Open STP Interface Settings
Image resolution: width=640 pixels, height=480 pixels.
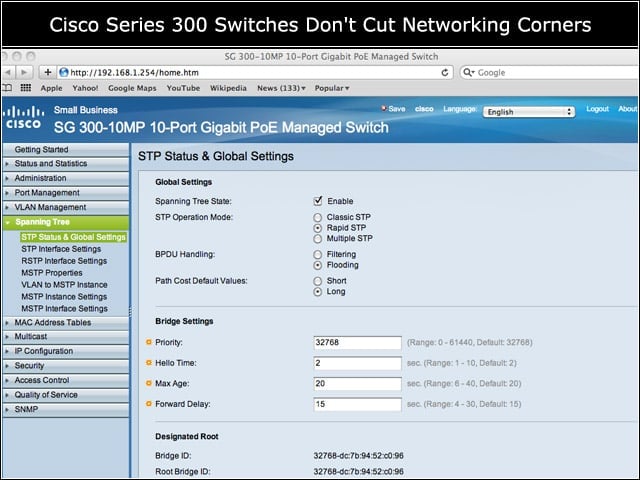pos(61,249)
